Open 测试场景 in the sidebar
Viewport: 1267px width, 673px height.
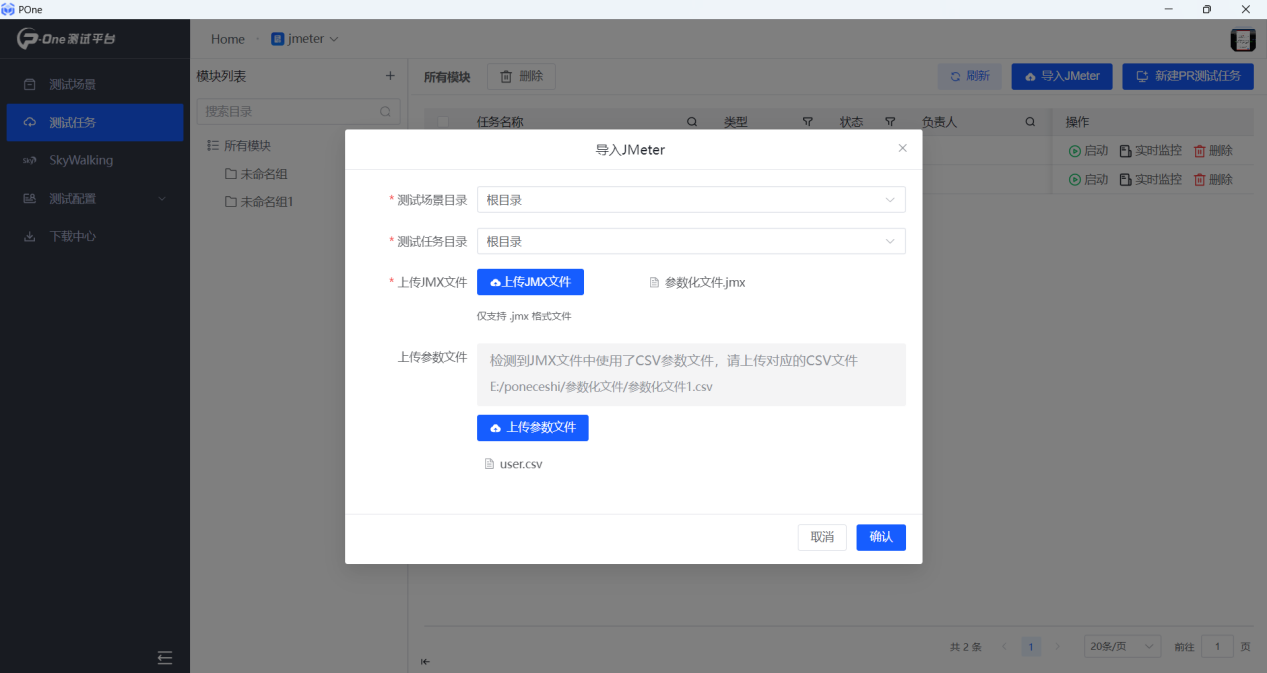pos(73,85)
